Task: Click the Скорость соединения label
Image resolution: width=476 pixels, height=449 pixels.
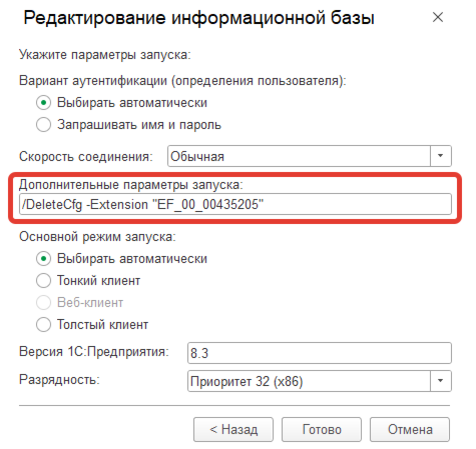Action: tap(86, 156)
